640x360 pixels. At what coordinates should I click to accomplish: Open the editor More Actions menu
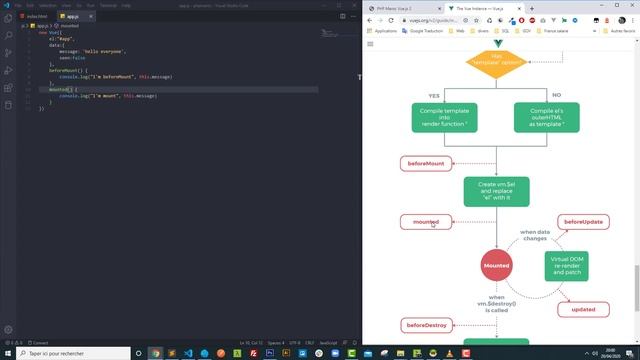[x=353, y=16]
